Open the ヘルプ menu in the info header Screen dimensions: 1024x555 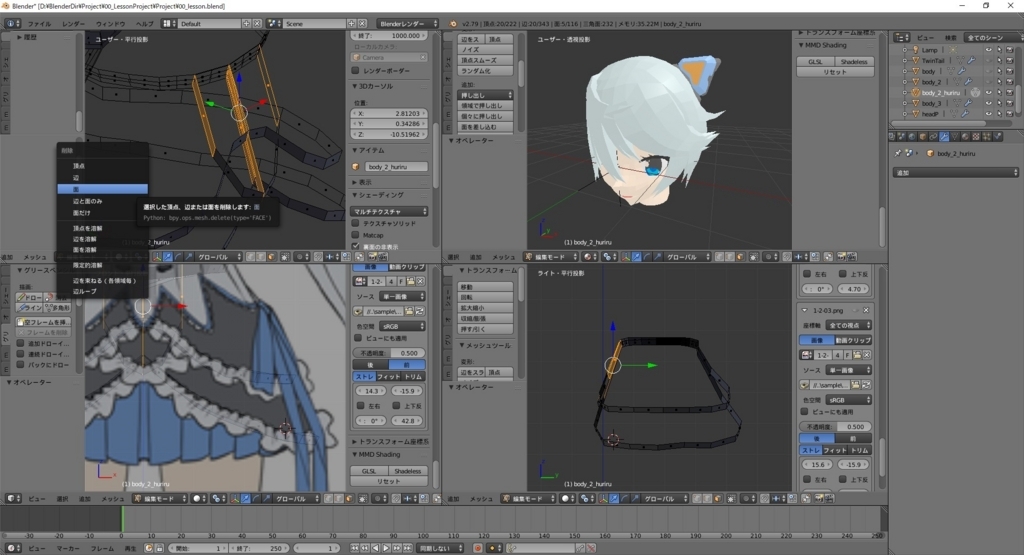pos(144,24)
